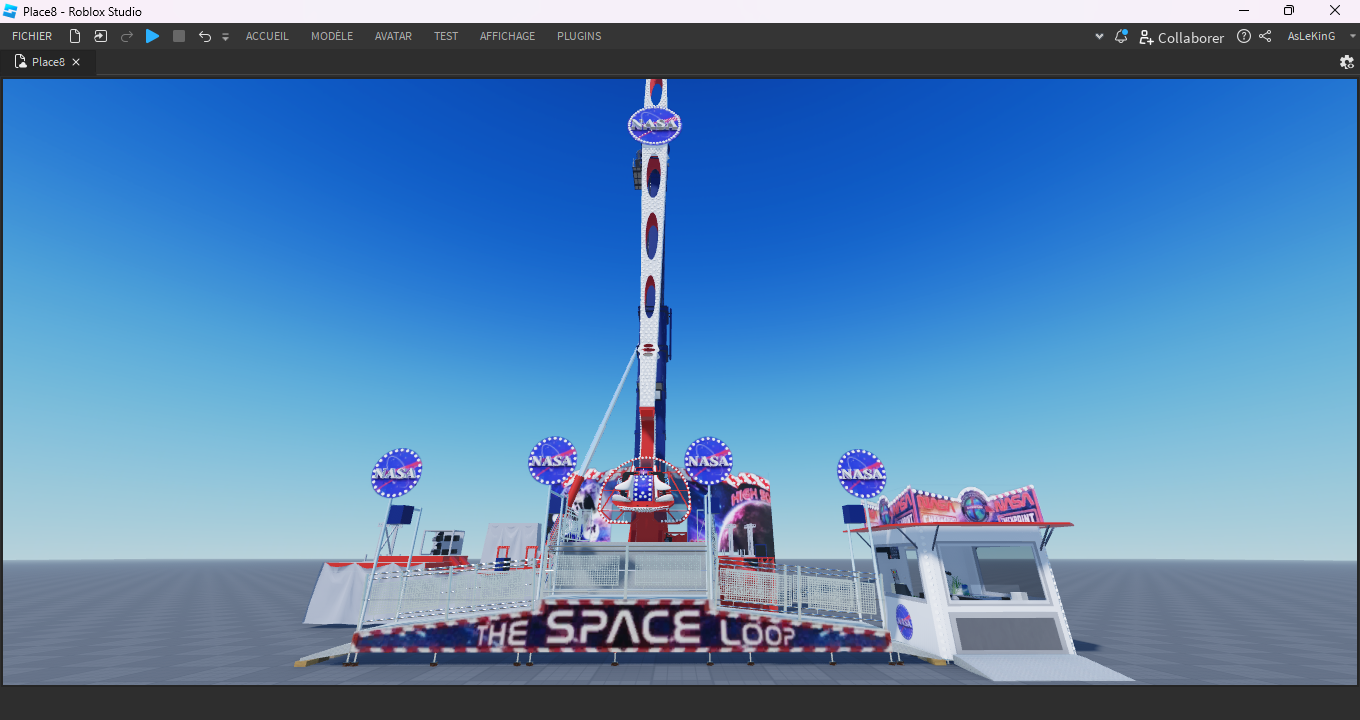This screenshot has width=1360, height=720.
Task: Click the Roblox Studio logo in title bar
Action: [11, 11]
